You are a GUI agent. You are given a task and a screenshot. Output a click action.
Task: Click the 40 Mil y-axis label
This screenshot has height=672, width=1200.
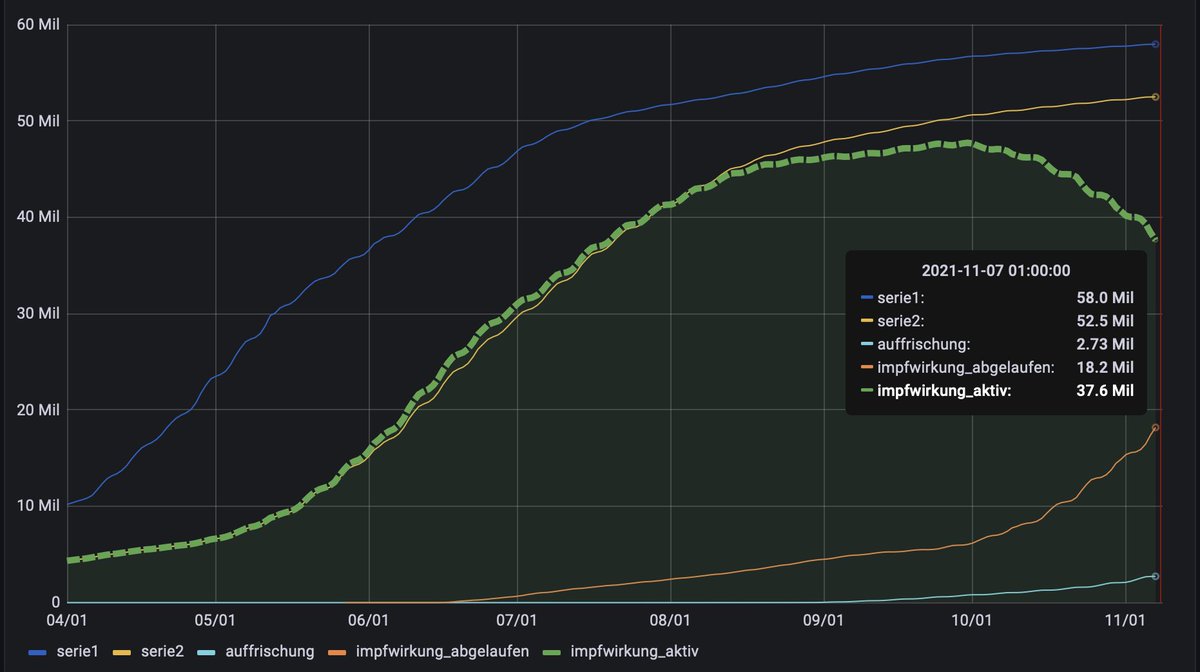(x=39, y=217)
